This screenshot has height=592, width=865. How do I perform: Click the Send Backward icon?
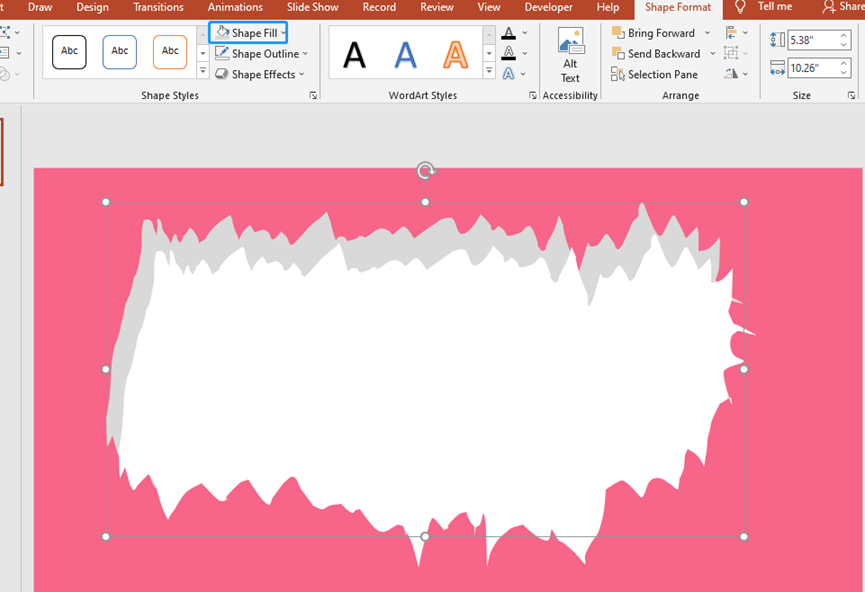click(618, 54)
